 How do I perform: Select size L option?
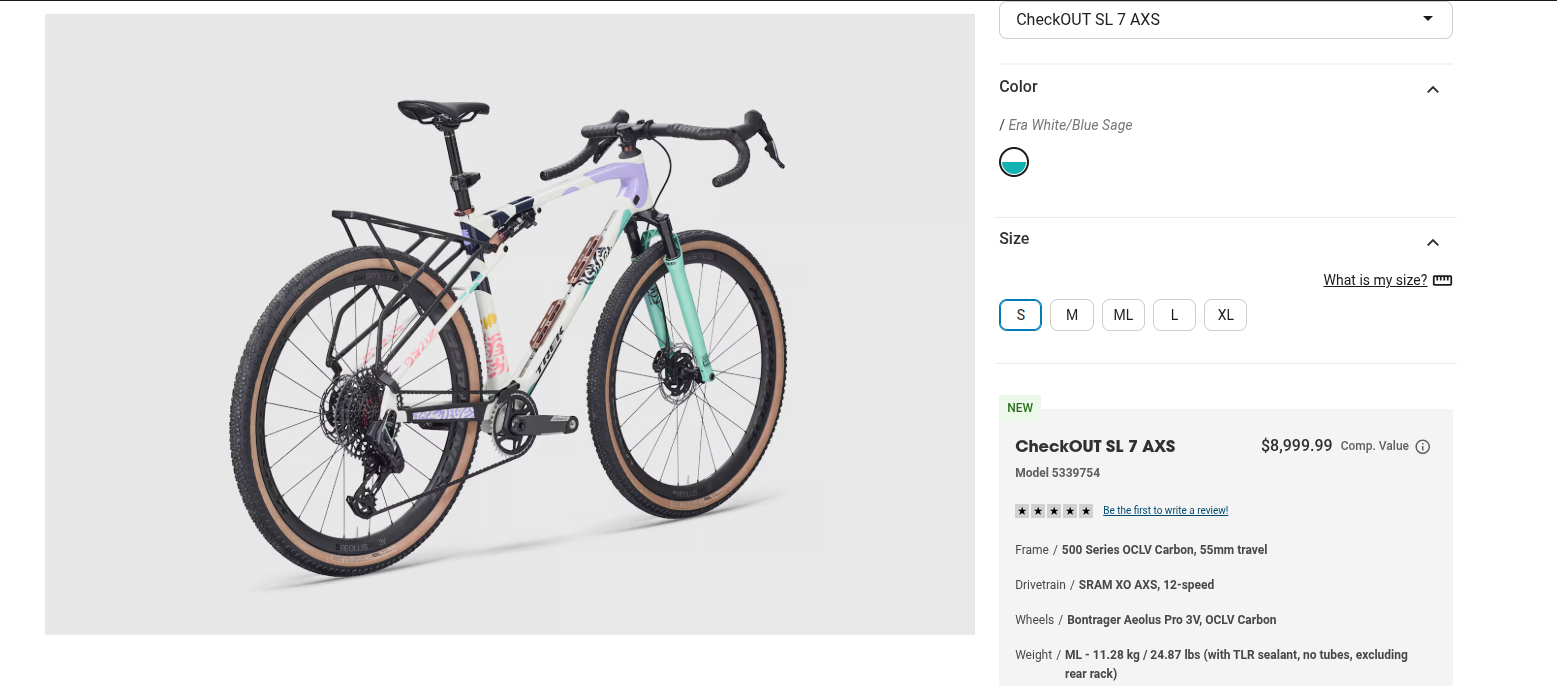click(1174, 315)
